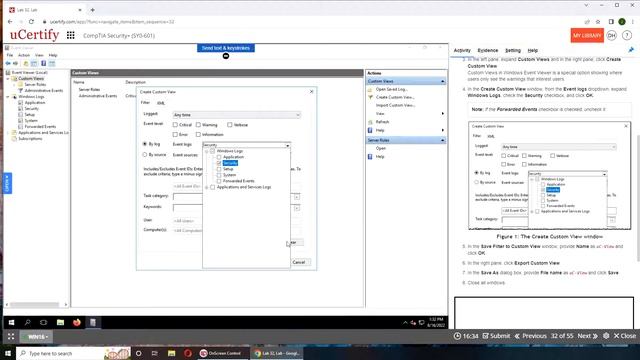
Task: Switch to the XML tab in Create Custom View
Action: [161, 103]
